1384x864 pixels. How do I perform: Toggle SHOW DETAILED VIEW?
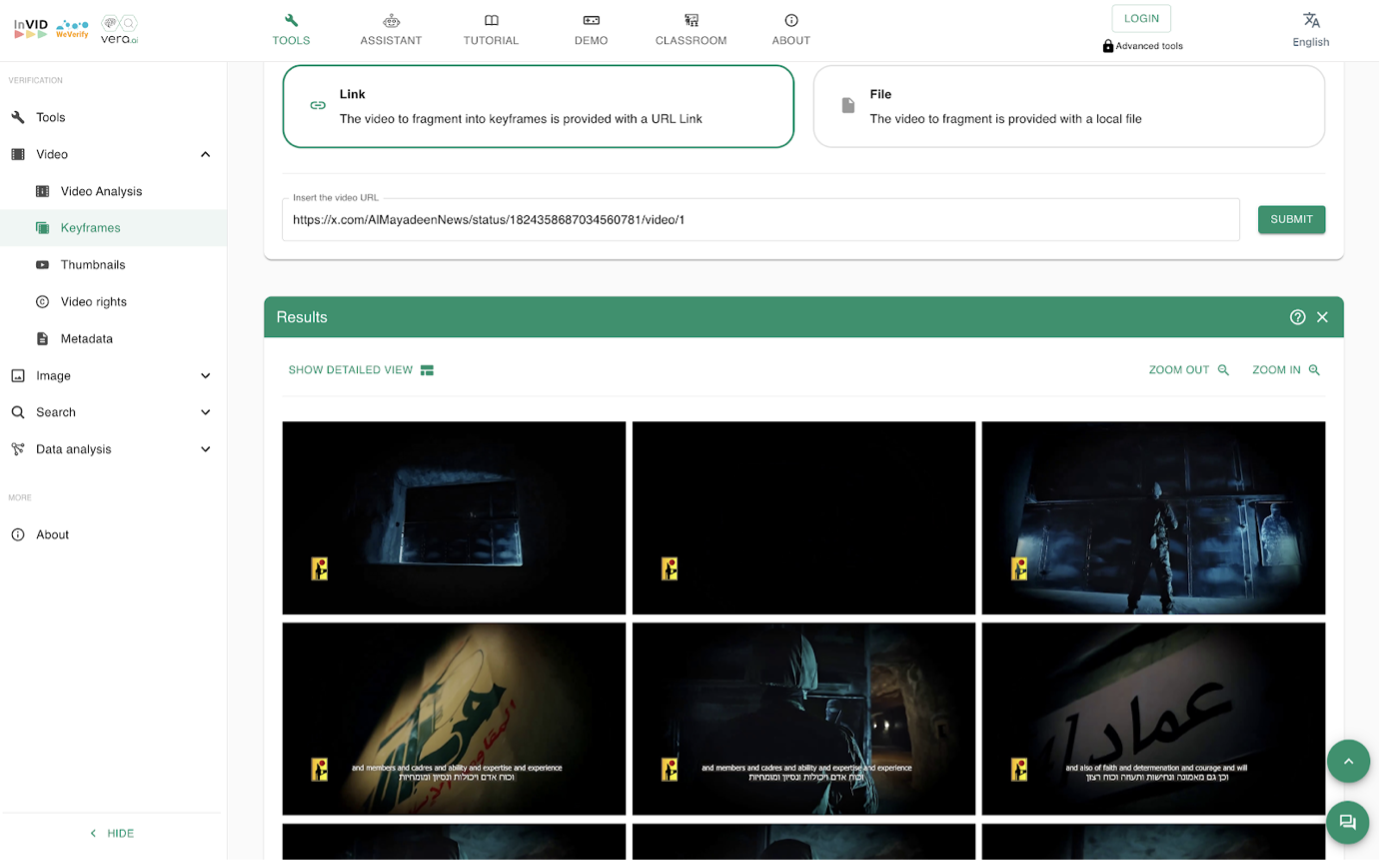(361, 370)
